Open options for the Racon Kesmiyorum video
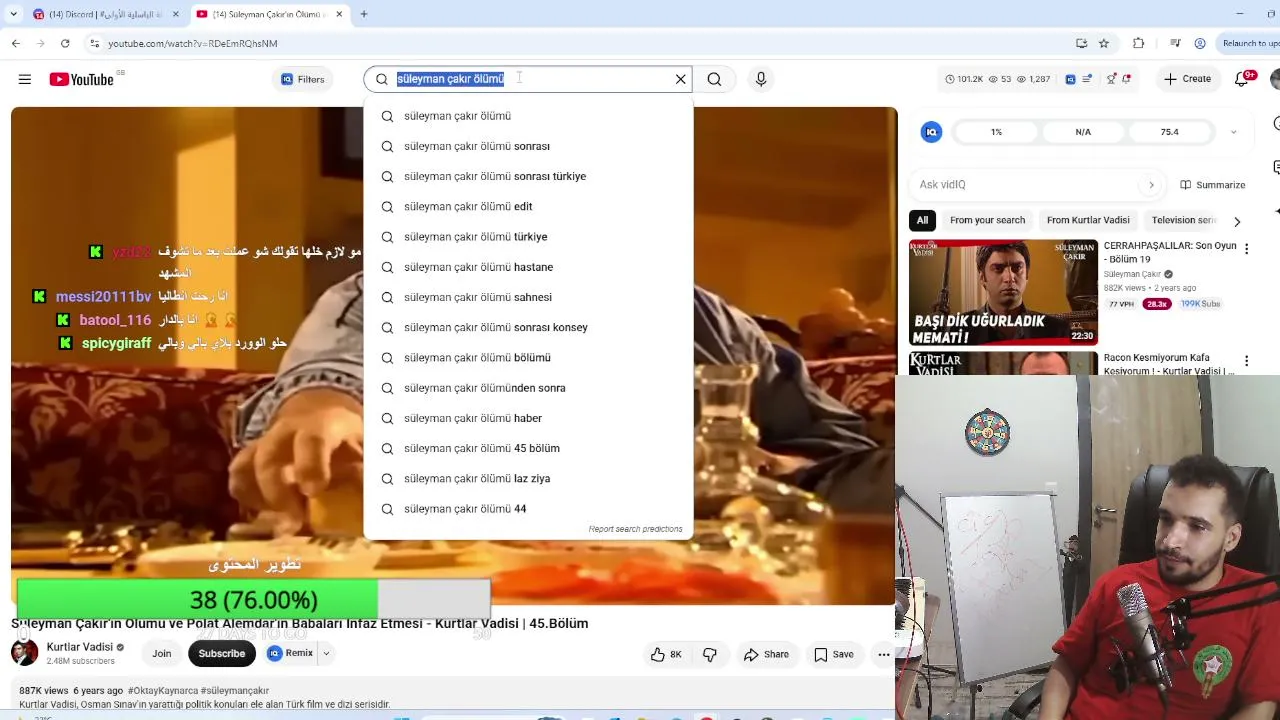This screenshot has height=720, width=1280. tap(1246, 361)
